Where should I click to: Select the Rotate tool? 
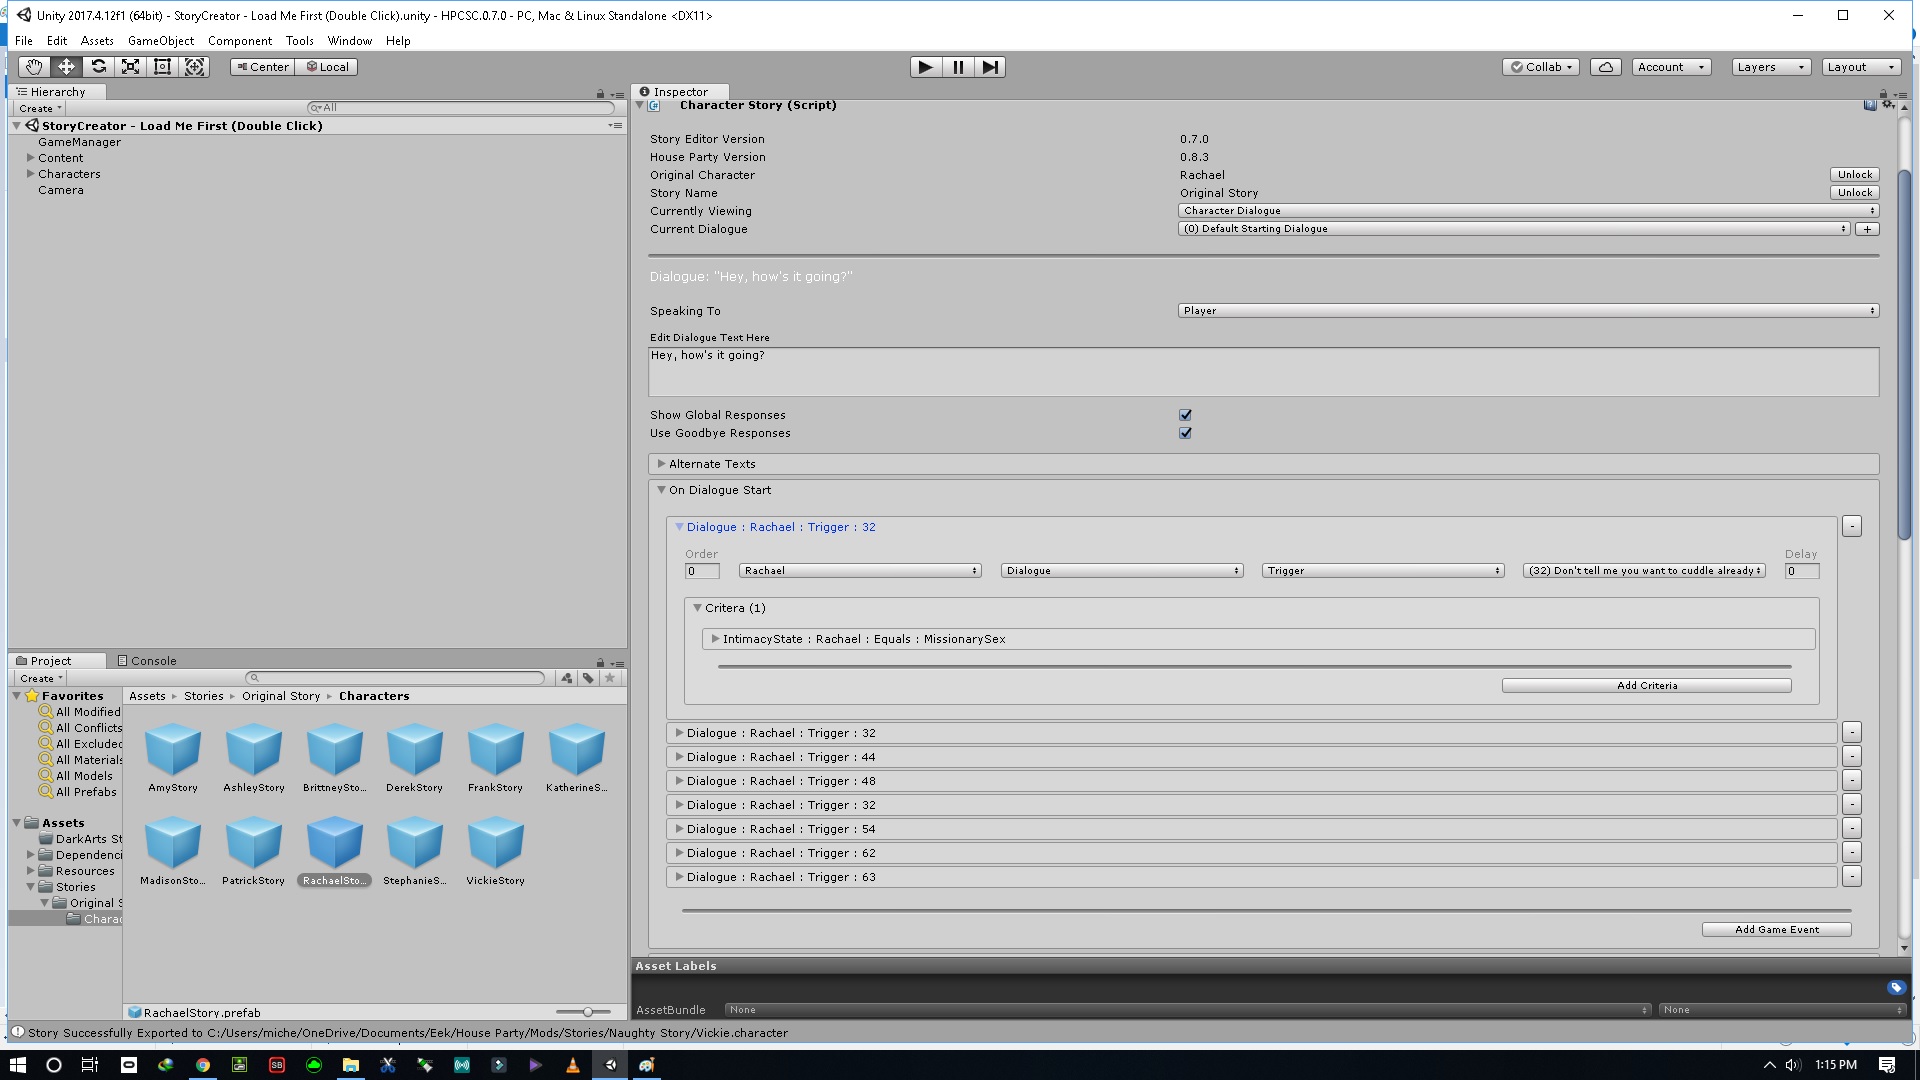[x=98, y=67]
